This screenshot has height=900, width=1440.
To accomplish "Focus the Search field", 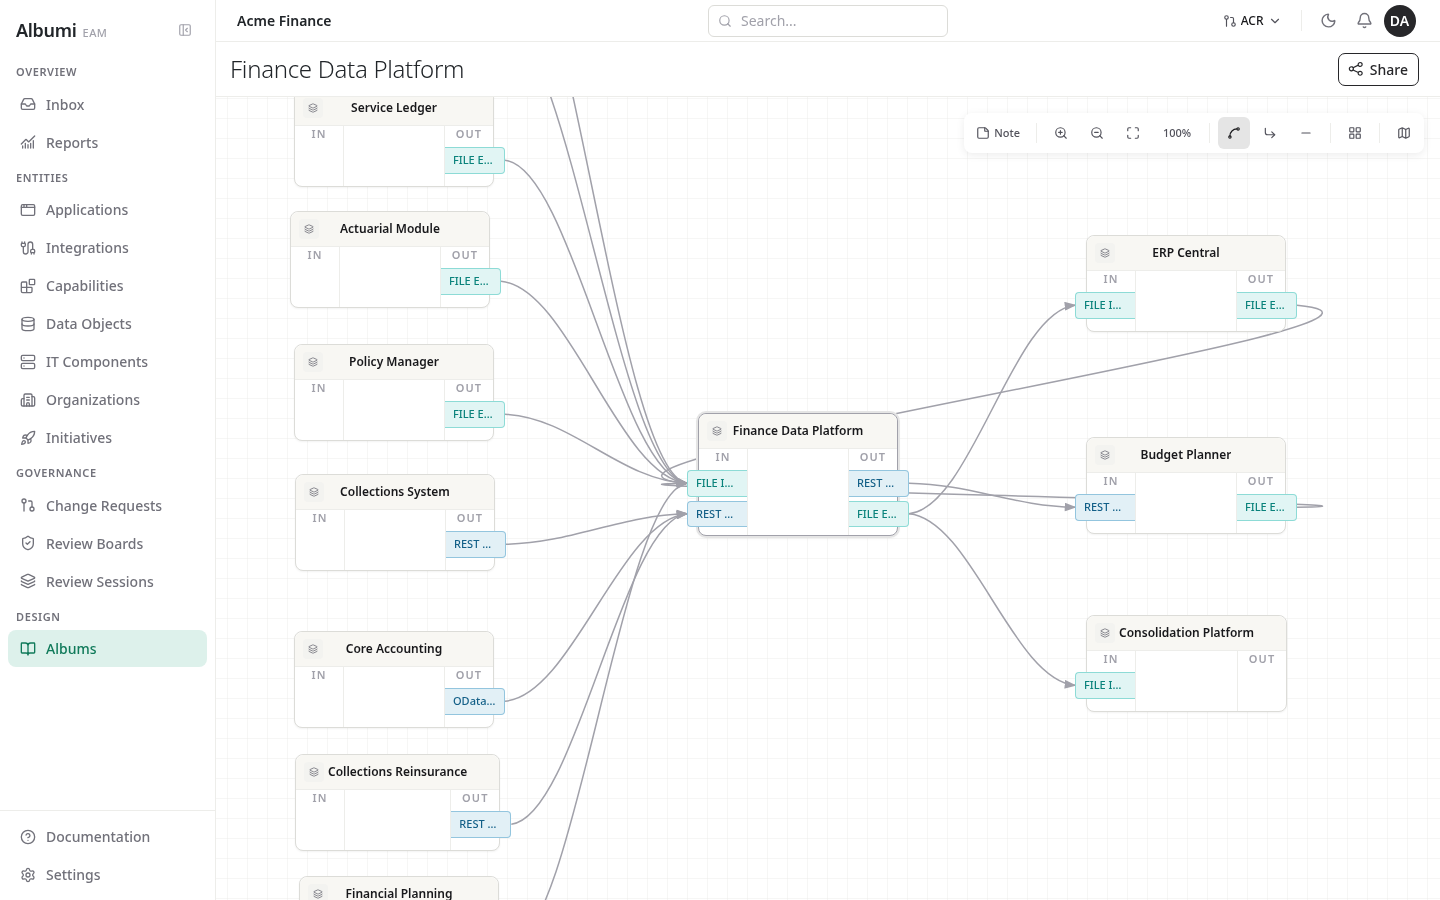I will pyautogui.click(x=828, y=21).
